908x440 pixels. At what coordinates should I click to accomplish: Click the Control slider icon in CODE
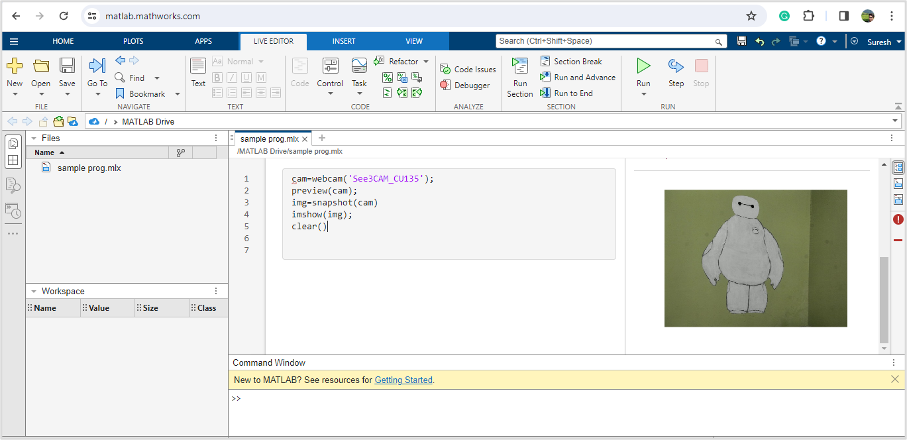[330, 65]
